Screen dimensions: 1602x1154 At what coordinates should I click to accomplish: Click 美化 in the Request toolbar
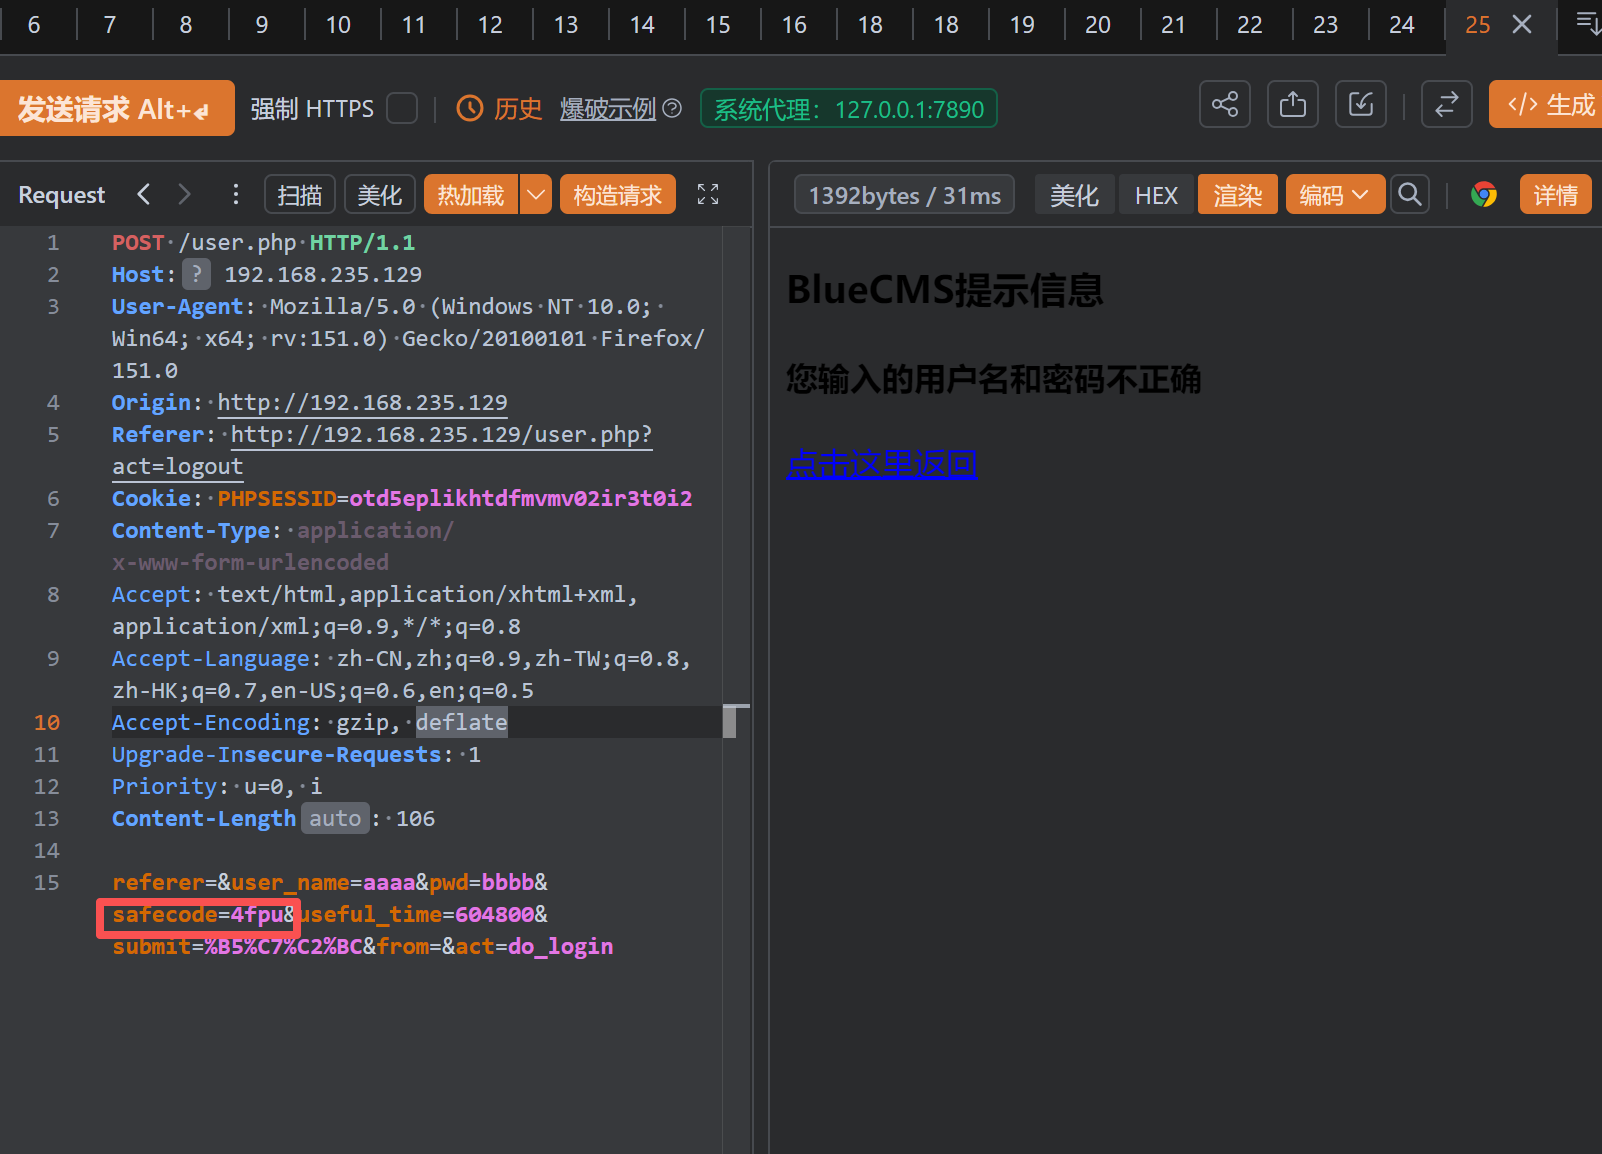380,194
